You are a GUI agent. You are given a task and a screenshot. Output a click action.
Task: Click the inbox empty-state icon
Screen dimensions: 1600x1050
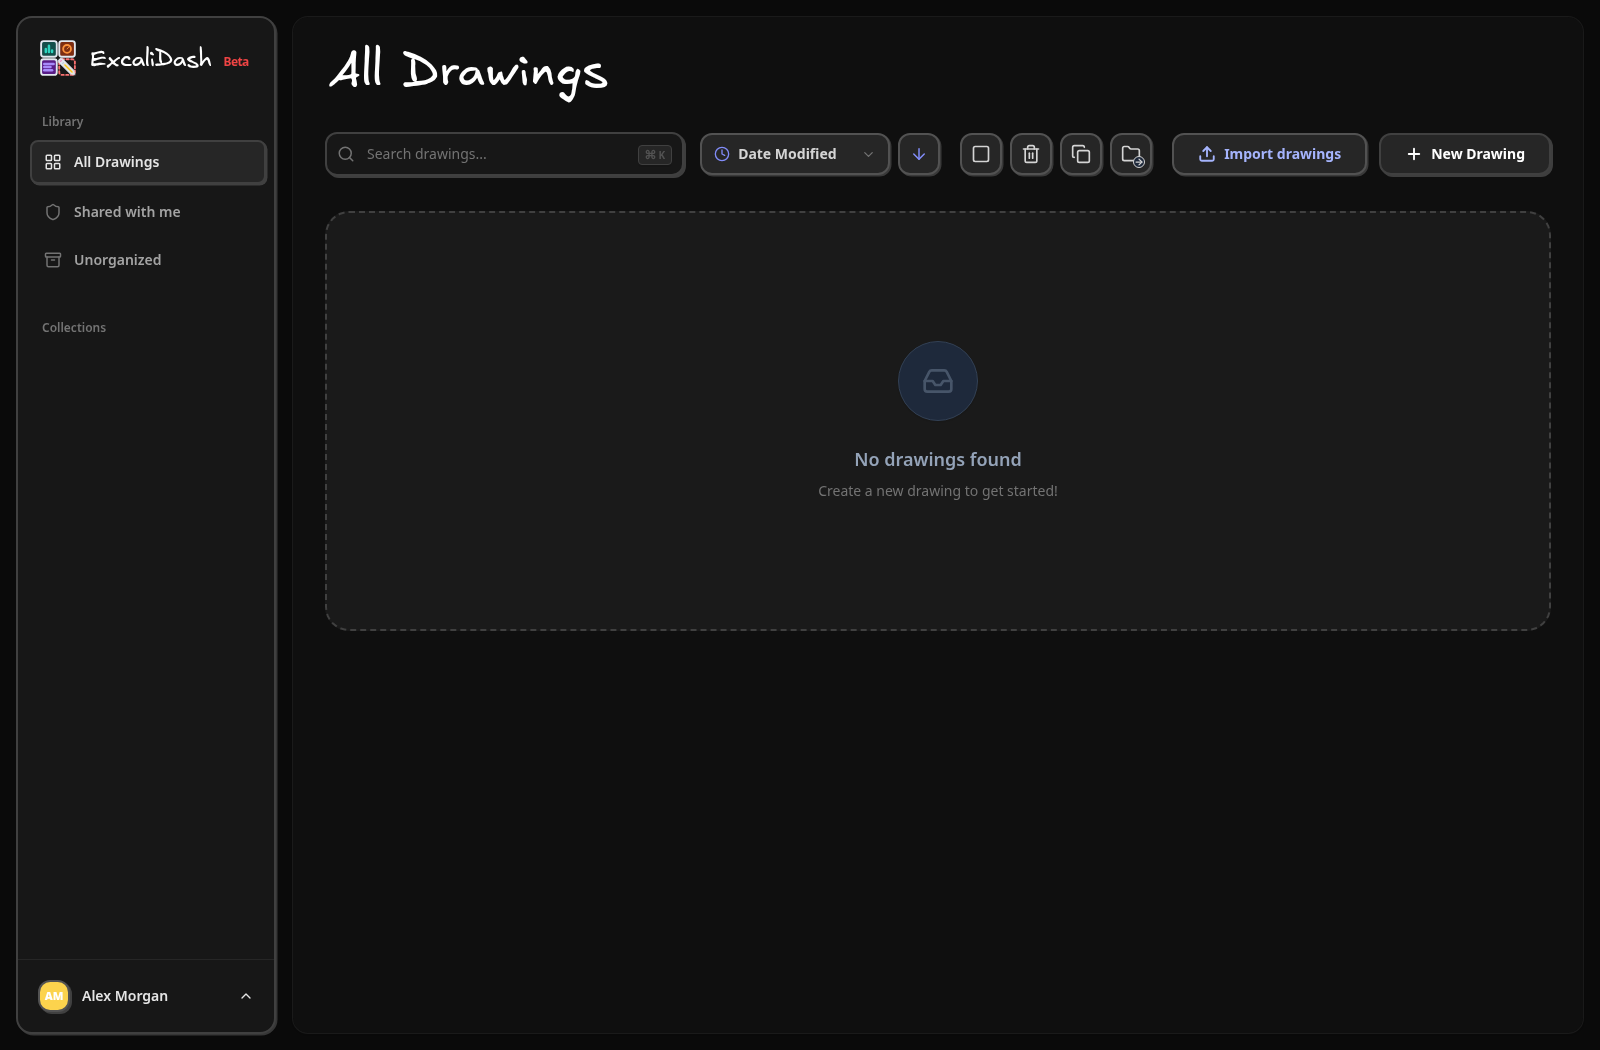point(938,381)
